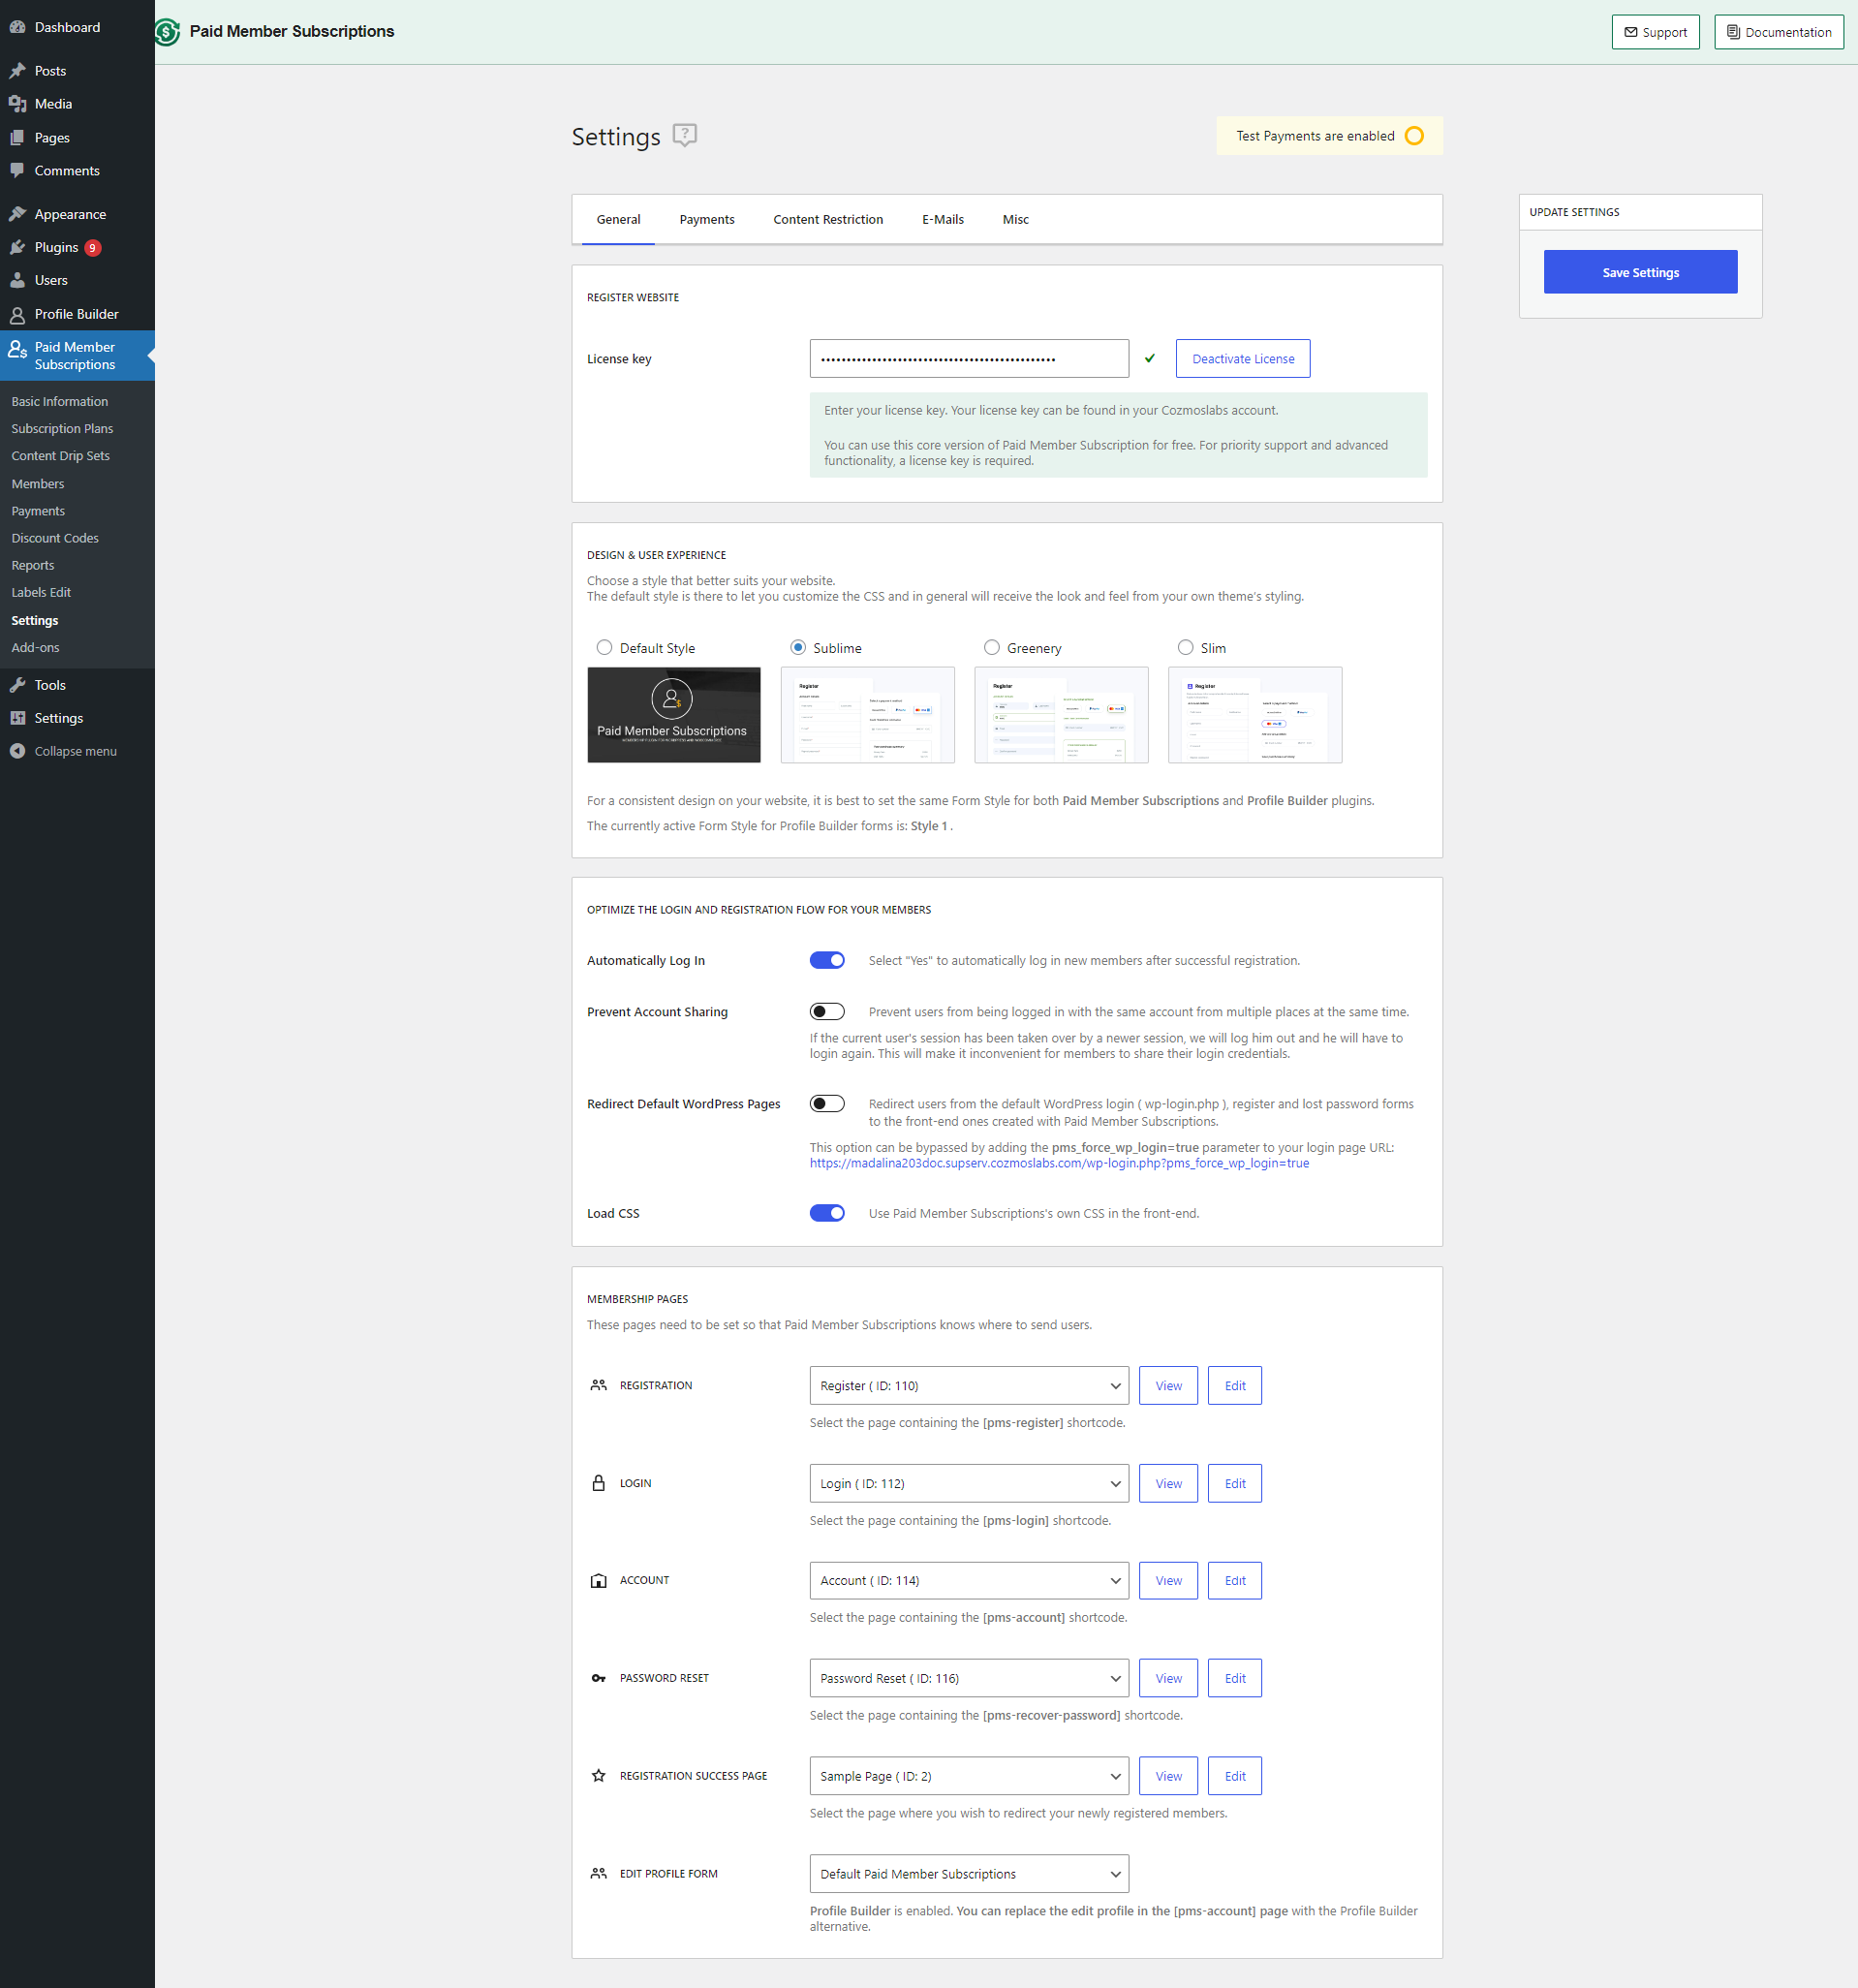Click the License key input field
Viewport: 1858px width, 1988px height.
[969, 358]
